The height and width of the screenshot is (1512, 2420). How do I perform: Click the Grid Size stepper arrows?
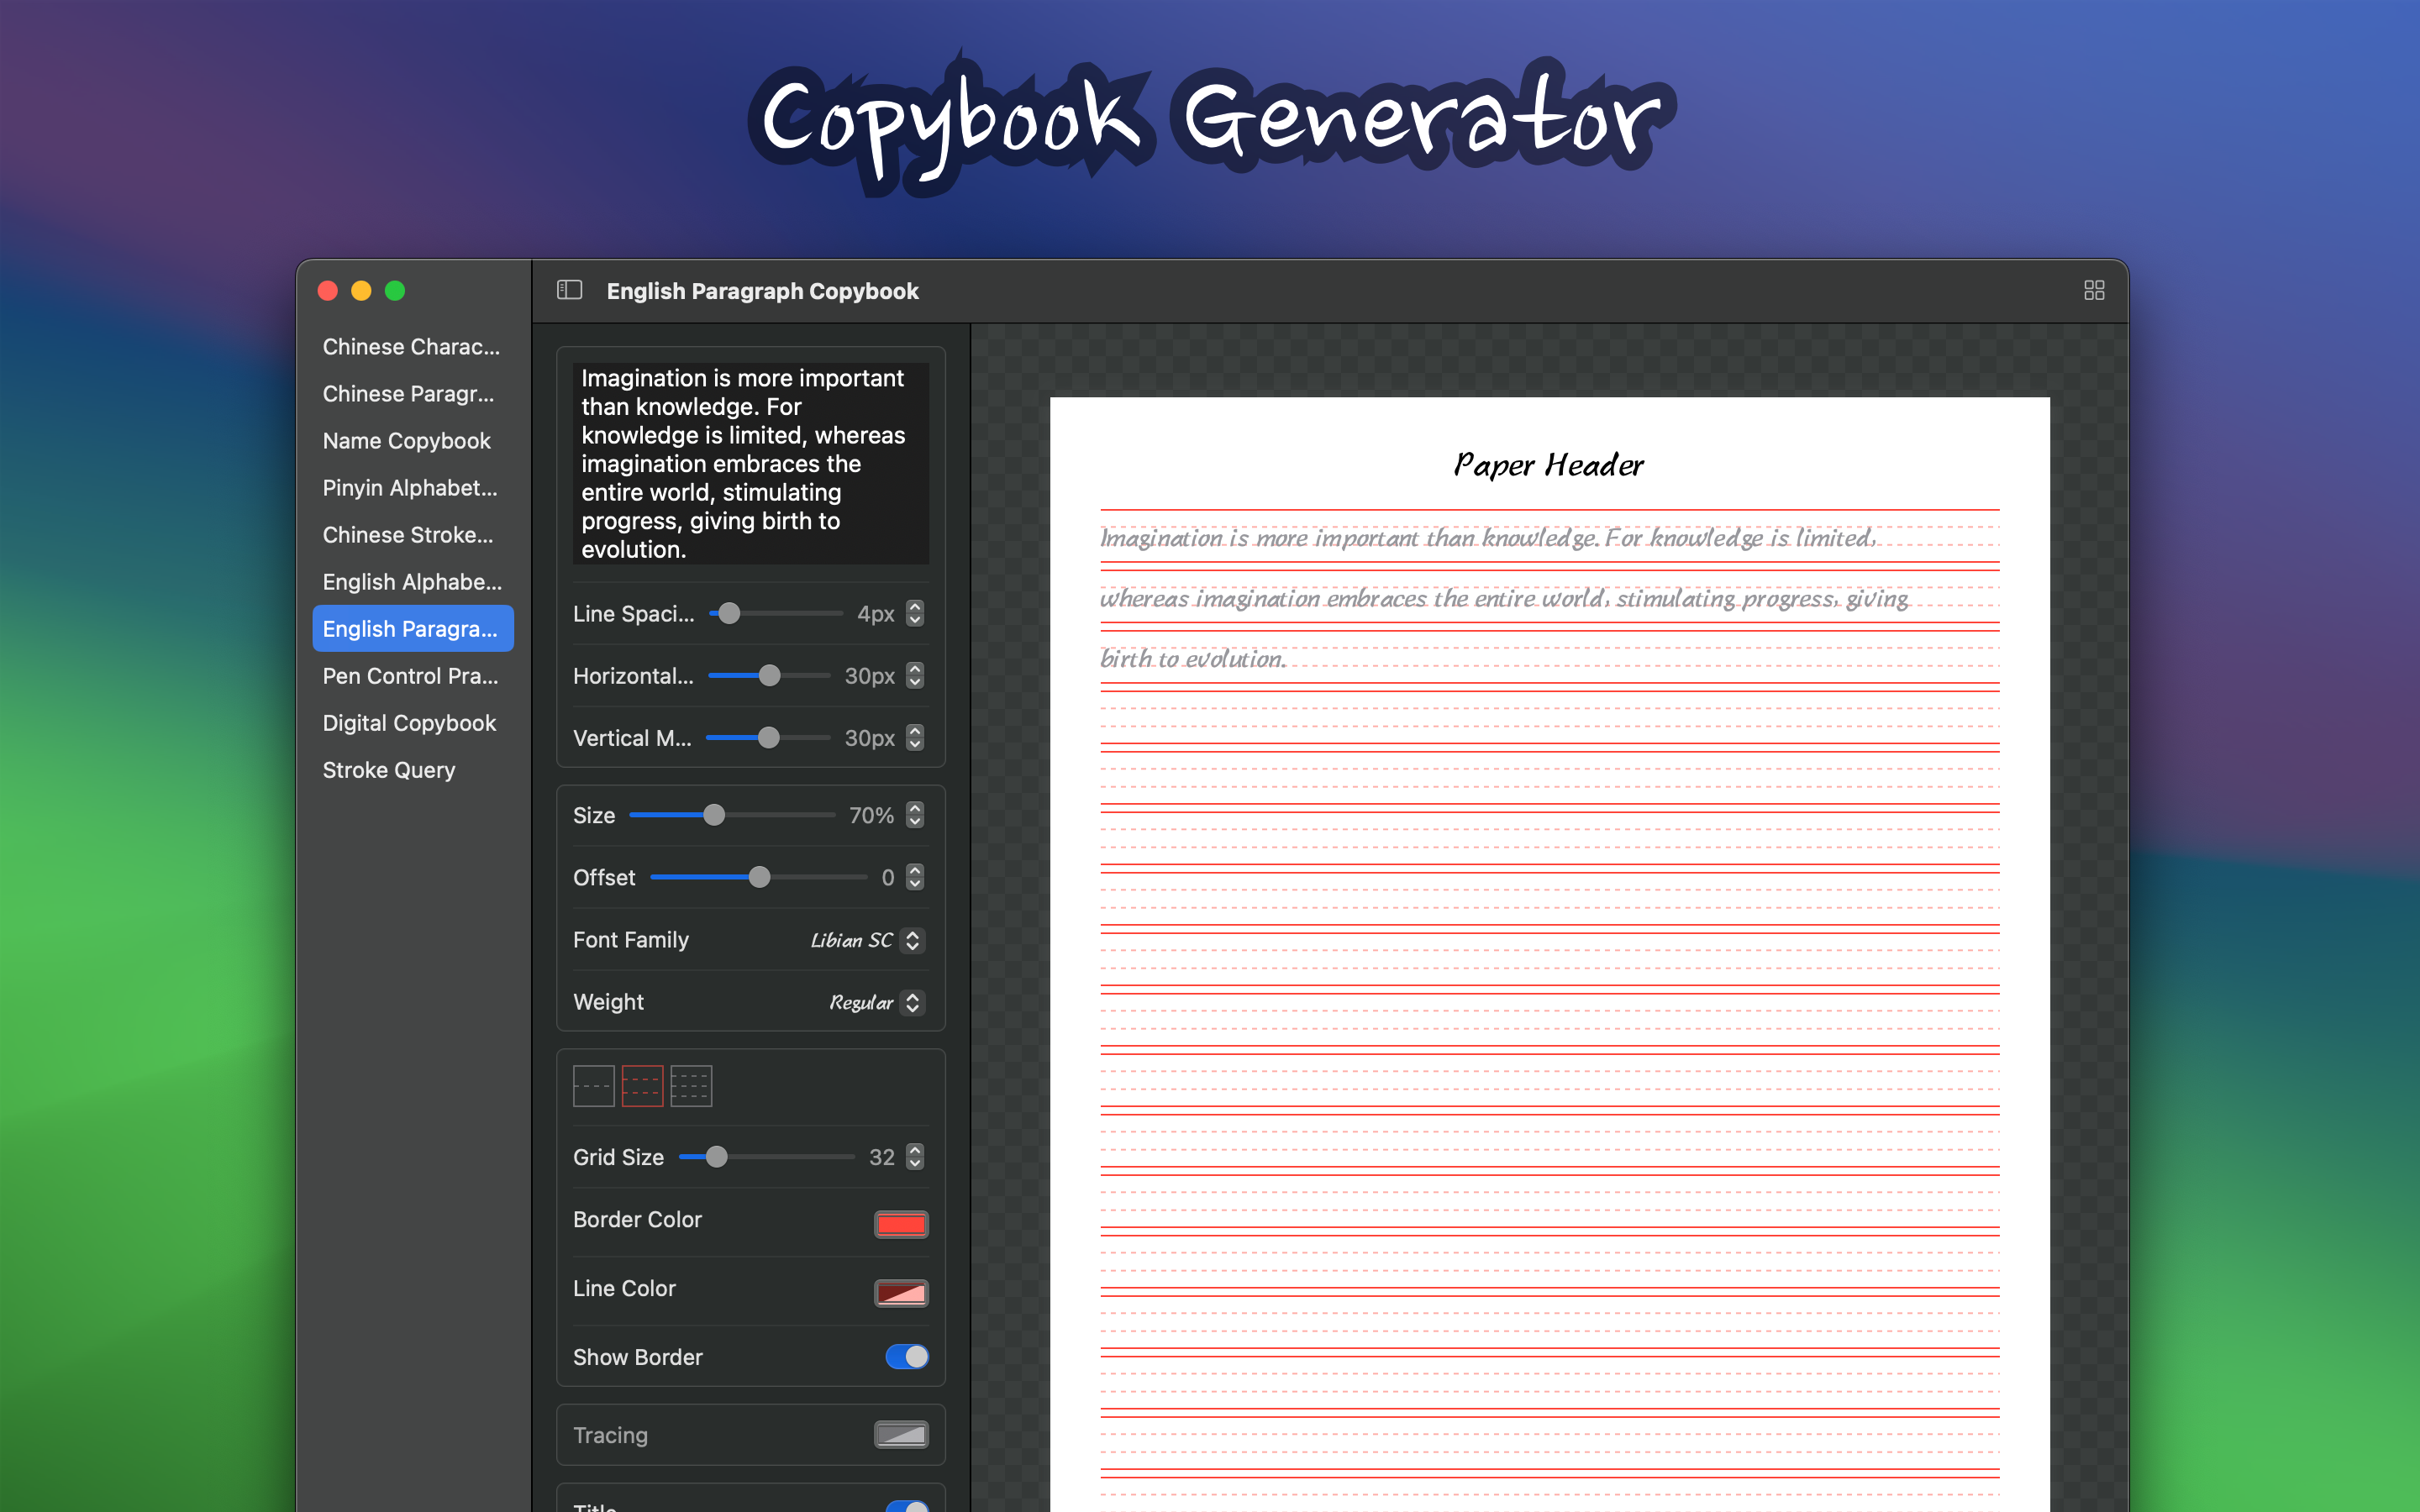click(915, 1157)
